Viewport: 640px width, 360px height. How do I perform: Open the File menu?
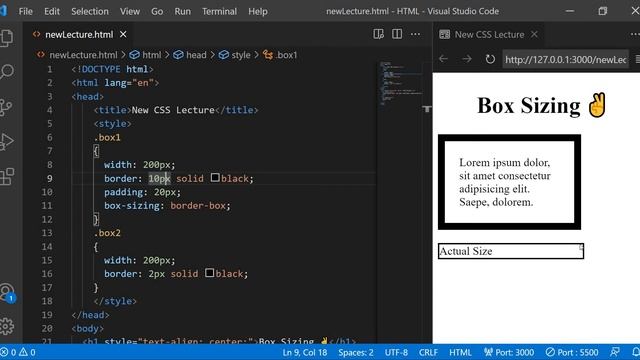click(25, 11)
